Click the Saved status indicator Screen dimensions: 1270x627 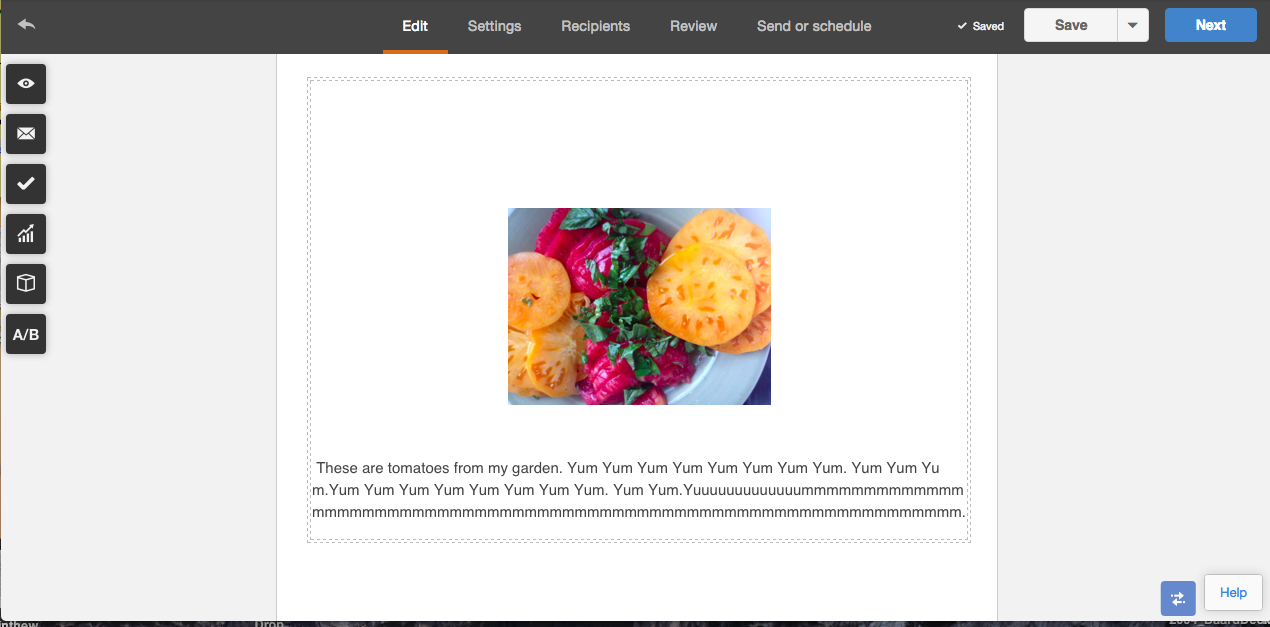point(980,26)
